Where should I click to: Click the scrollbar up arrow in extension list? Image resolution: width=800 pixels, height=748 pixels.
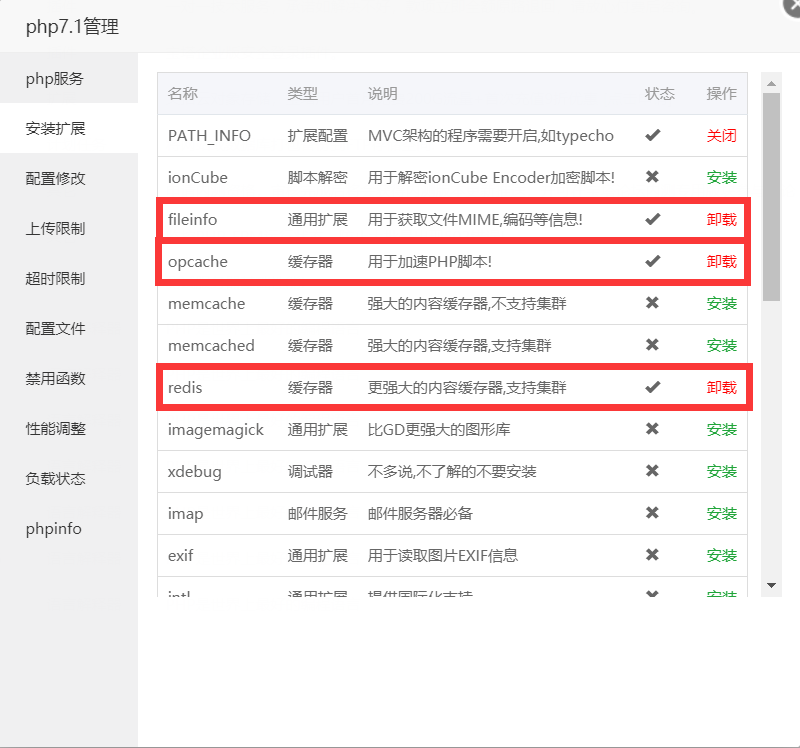[771, 82]
